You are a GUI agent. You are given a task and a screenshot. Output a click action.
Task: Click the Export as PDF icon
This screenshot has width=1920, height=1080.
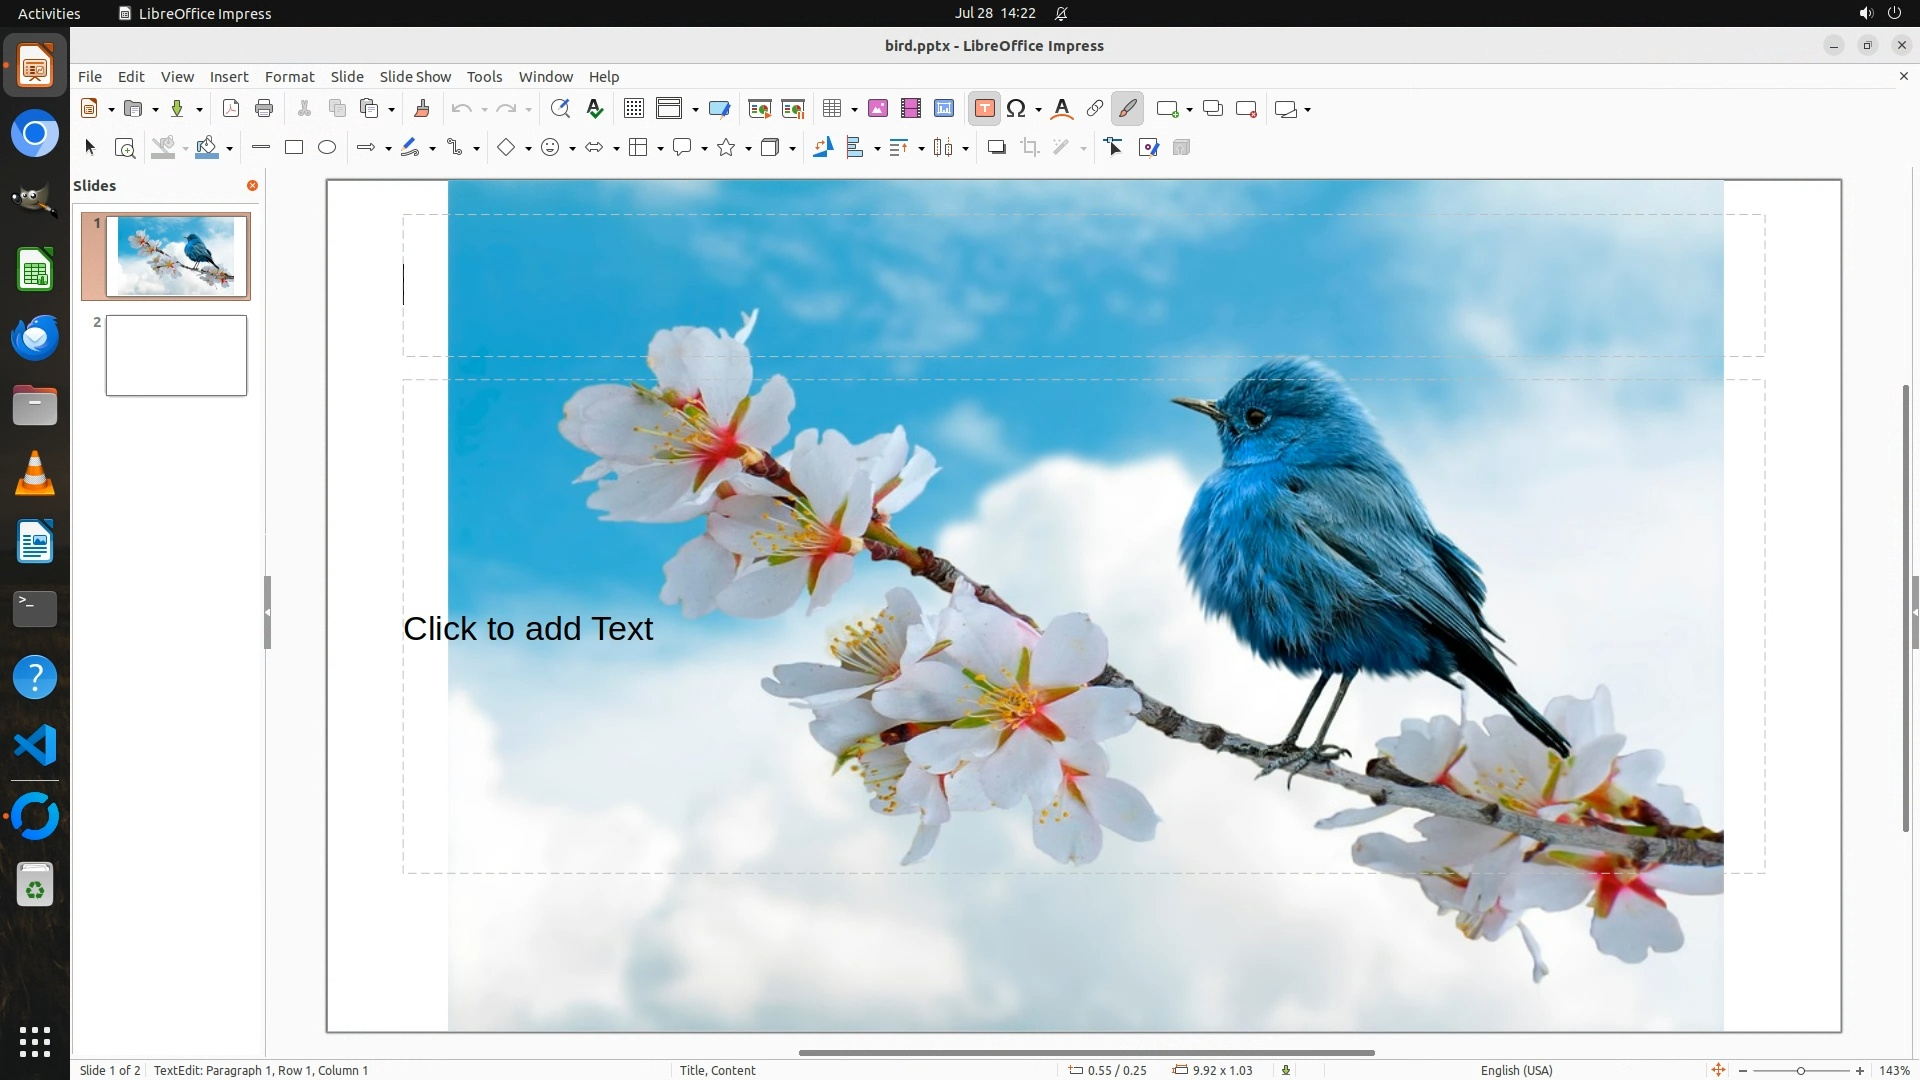[231, 109]
